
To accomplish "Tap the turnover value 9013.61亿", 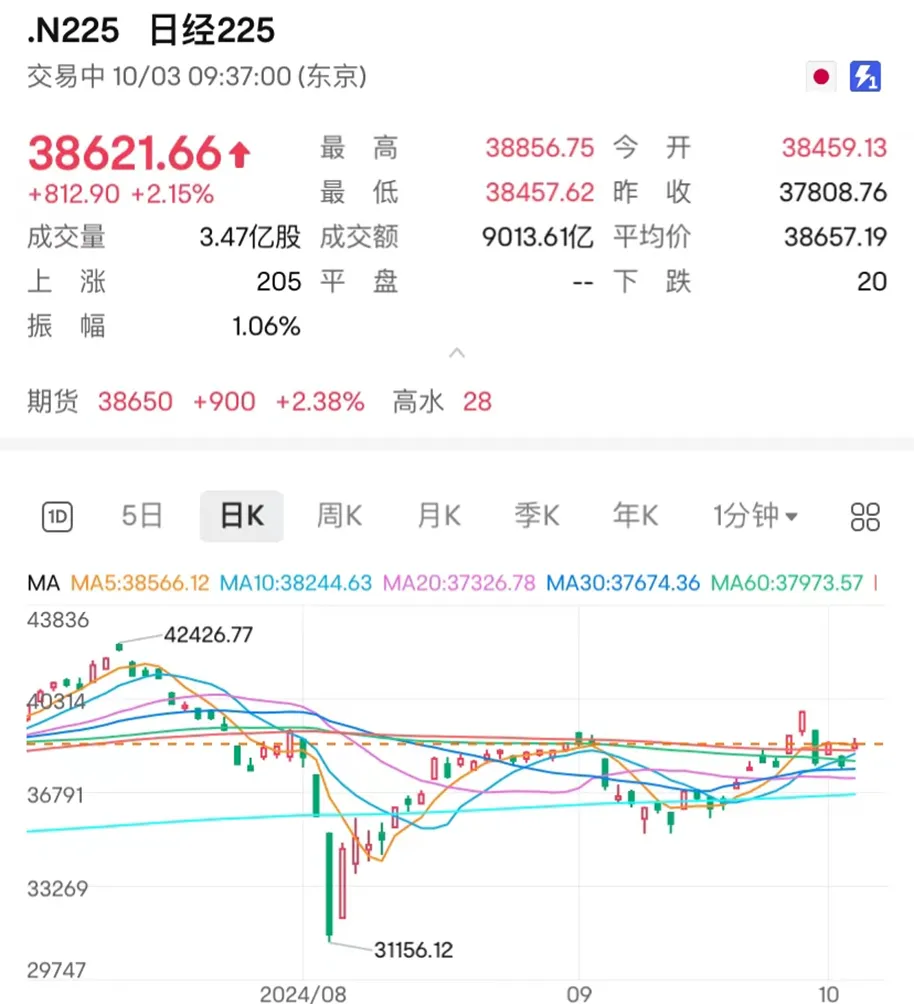I will tap(538, 238).
